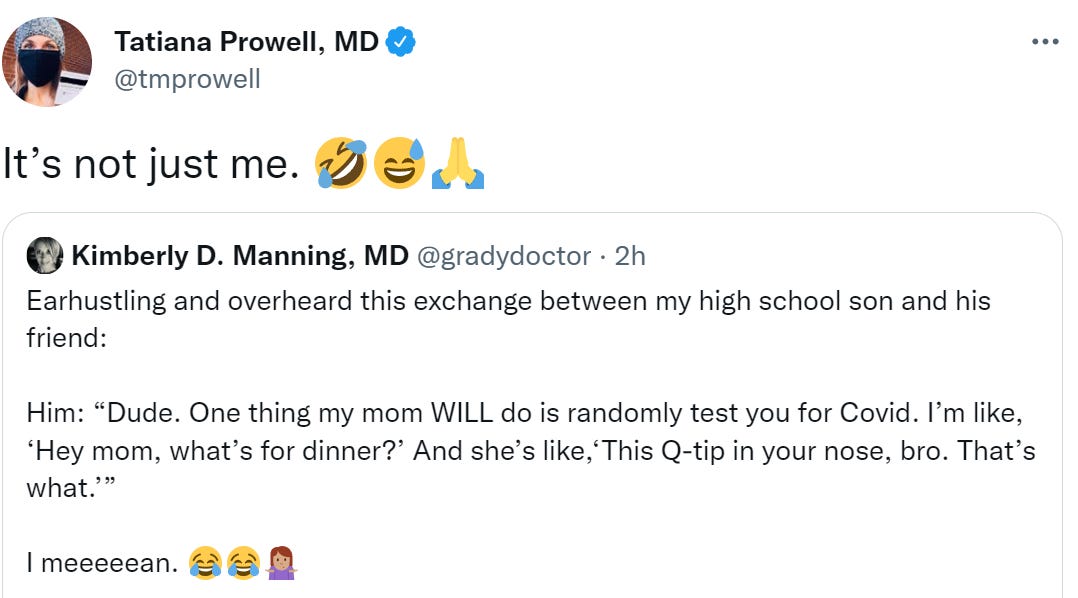This screenshot has width=1078, height=598.
Task: Click Kimberly D. Manning's small avatar
Action: [45, 256]
